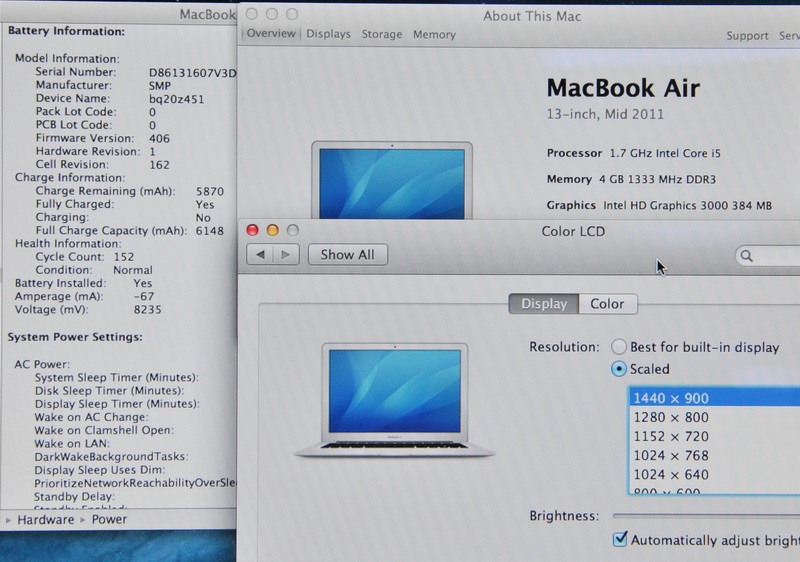Click the 13-inch, Mid 2011 model text
Image resolution: width=800 pixels, height=562 pixels.
pyautogui.click(x=605, y=114)
